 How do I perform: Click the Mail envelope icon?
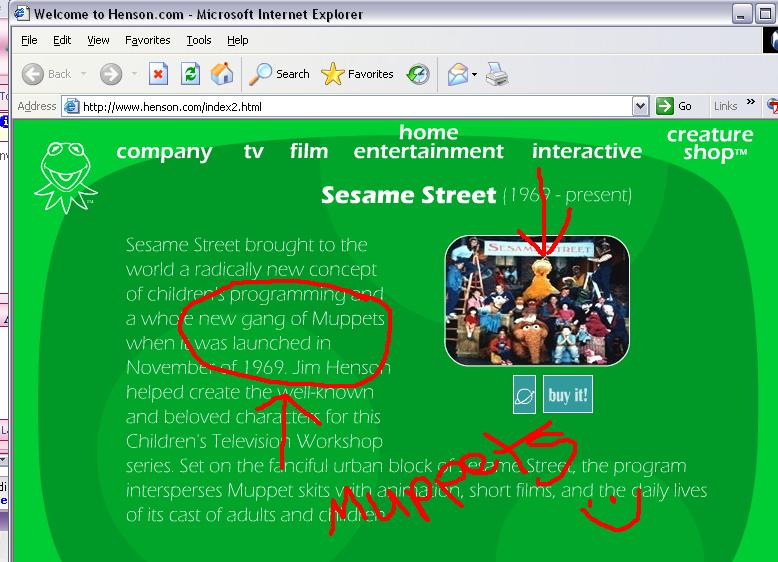tap(457, 74)
